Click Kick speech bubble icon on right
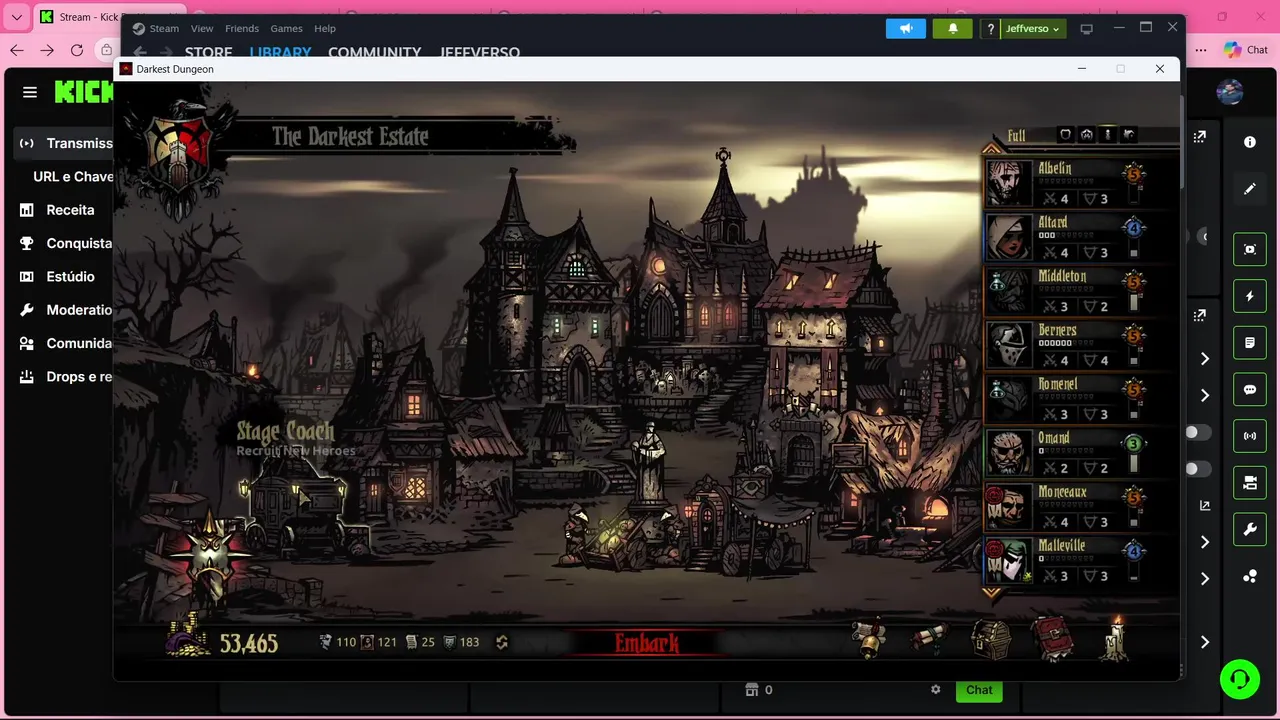This screenshot has height=720, width=1280. [1250, 390]
